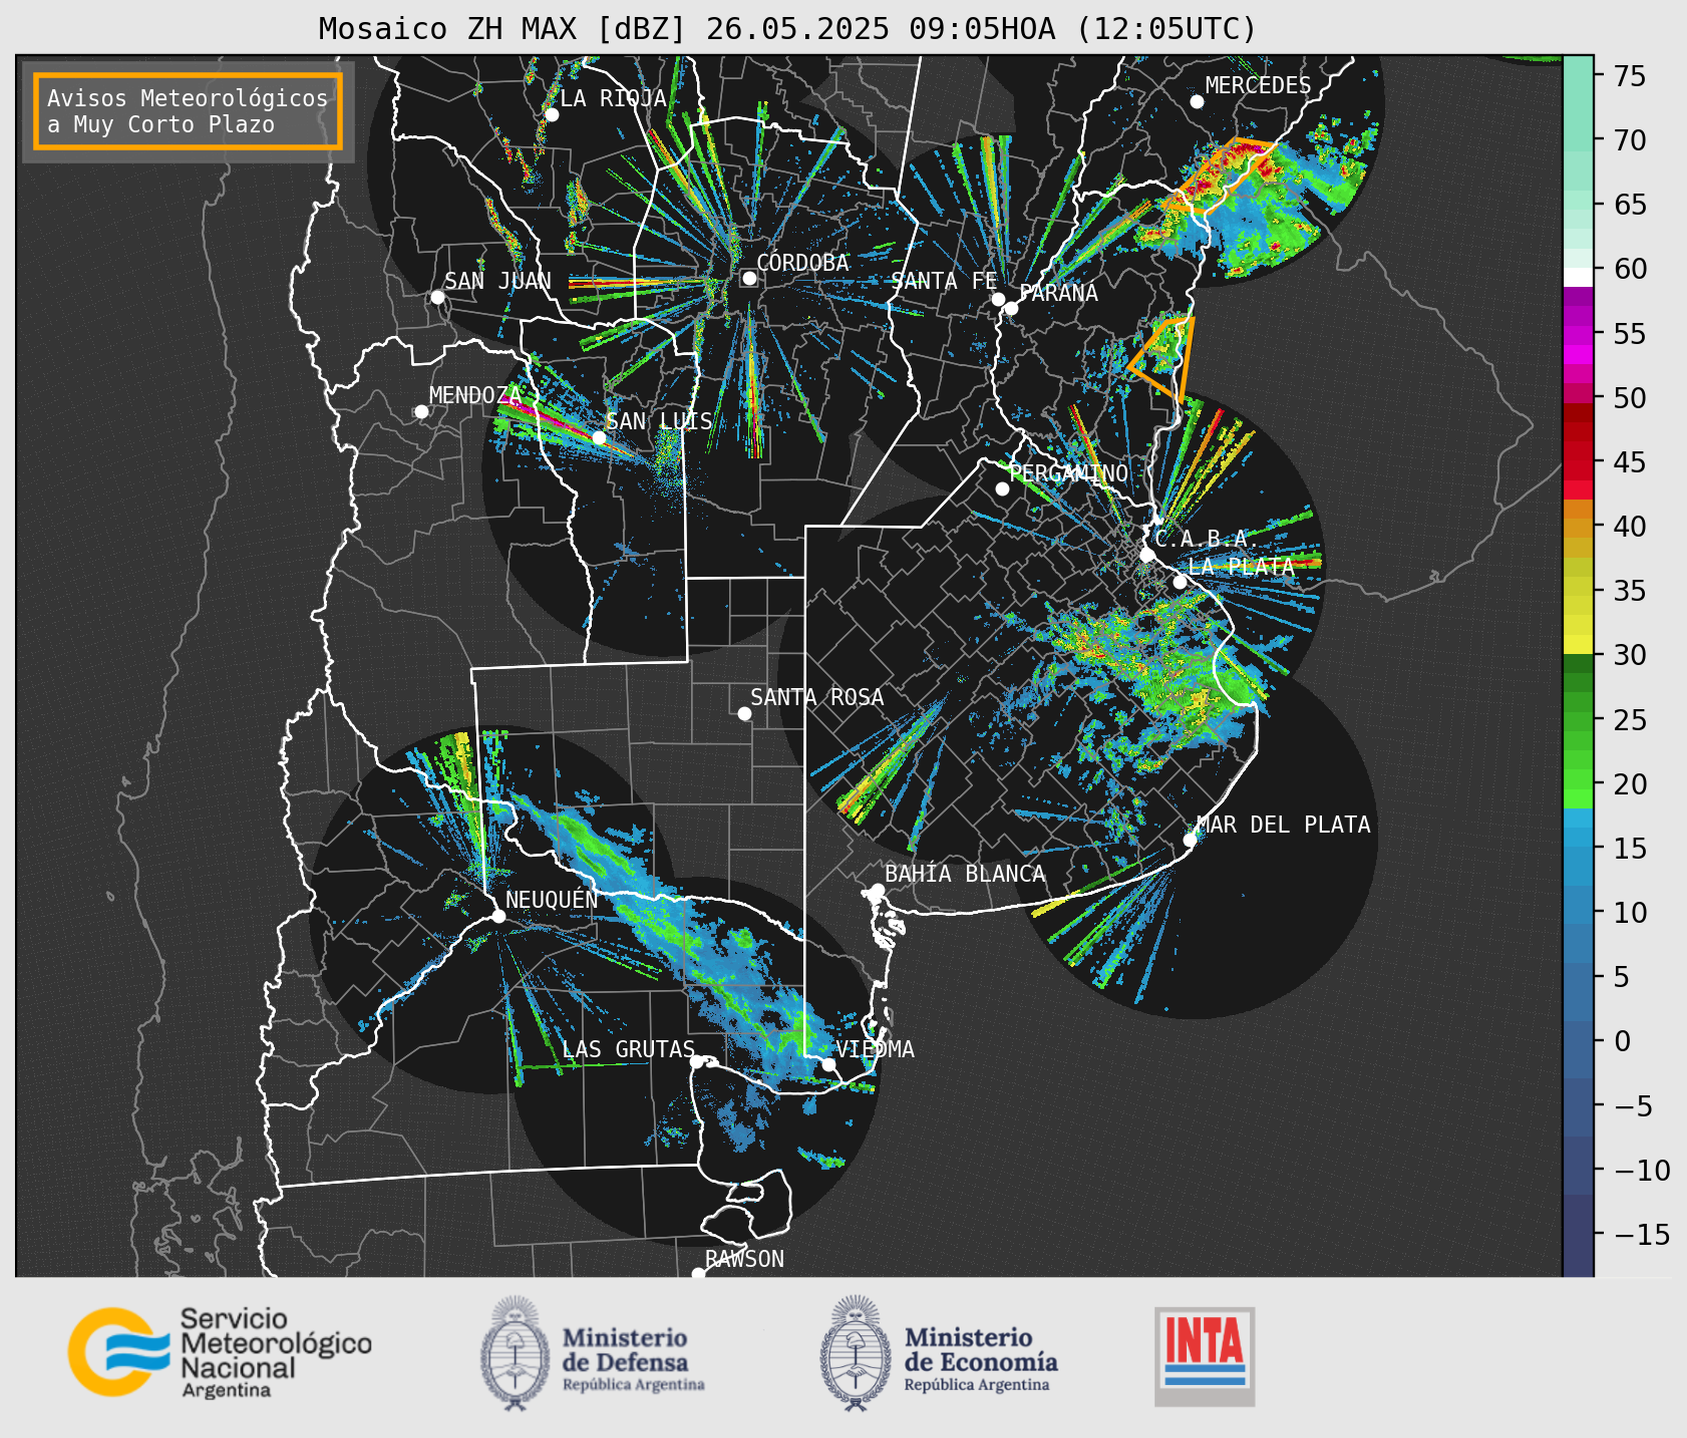
Task: Click the MENDOZA city marker
Action: (421, 412)
